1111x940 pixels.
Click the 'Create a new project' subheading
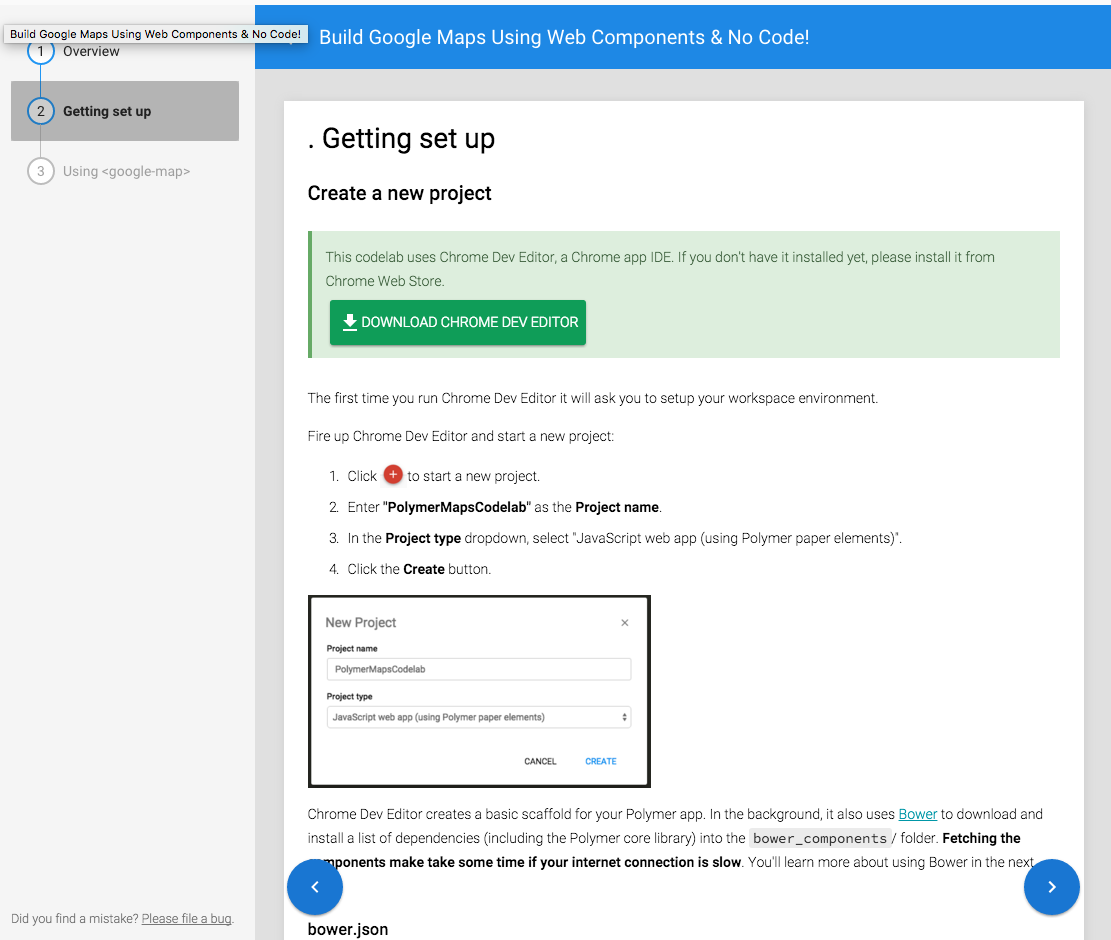400,193
